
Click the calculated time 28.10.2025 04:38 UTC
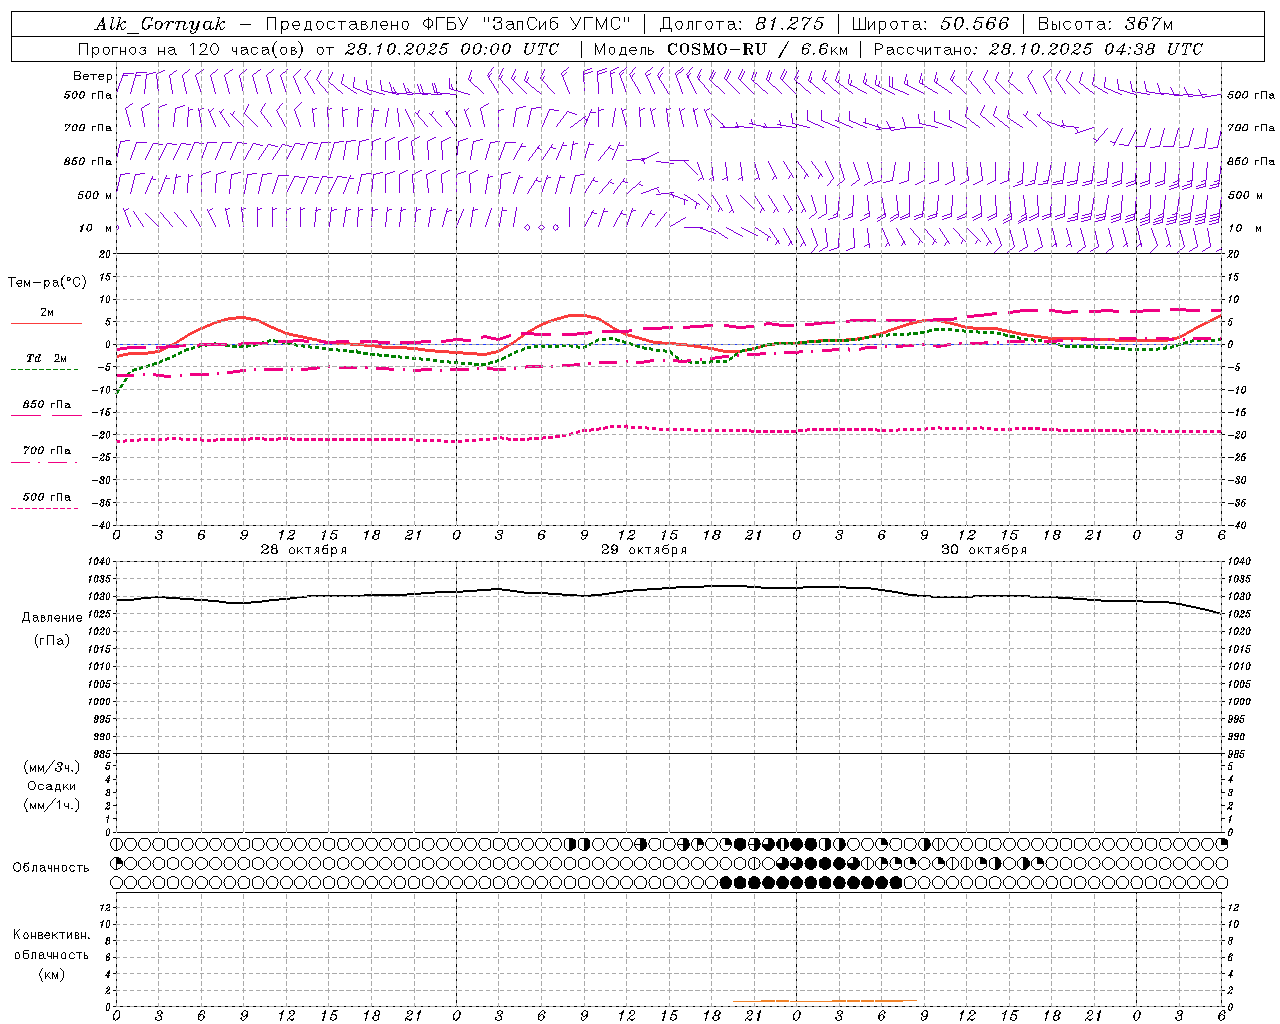[x=1096, y=49]
